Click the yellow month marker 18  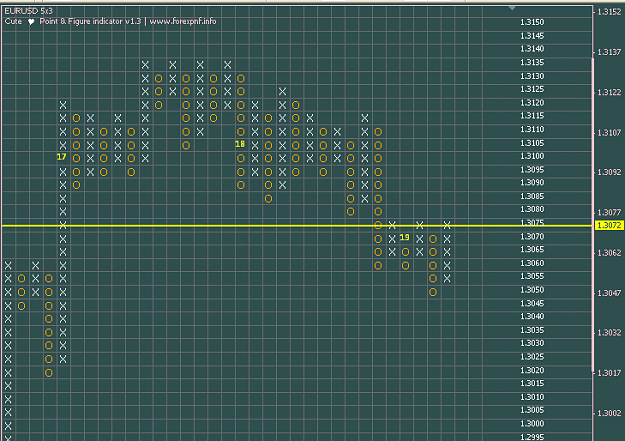[240, 144]
